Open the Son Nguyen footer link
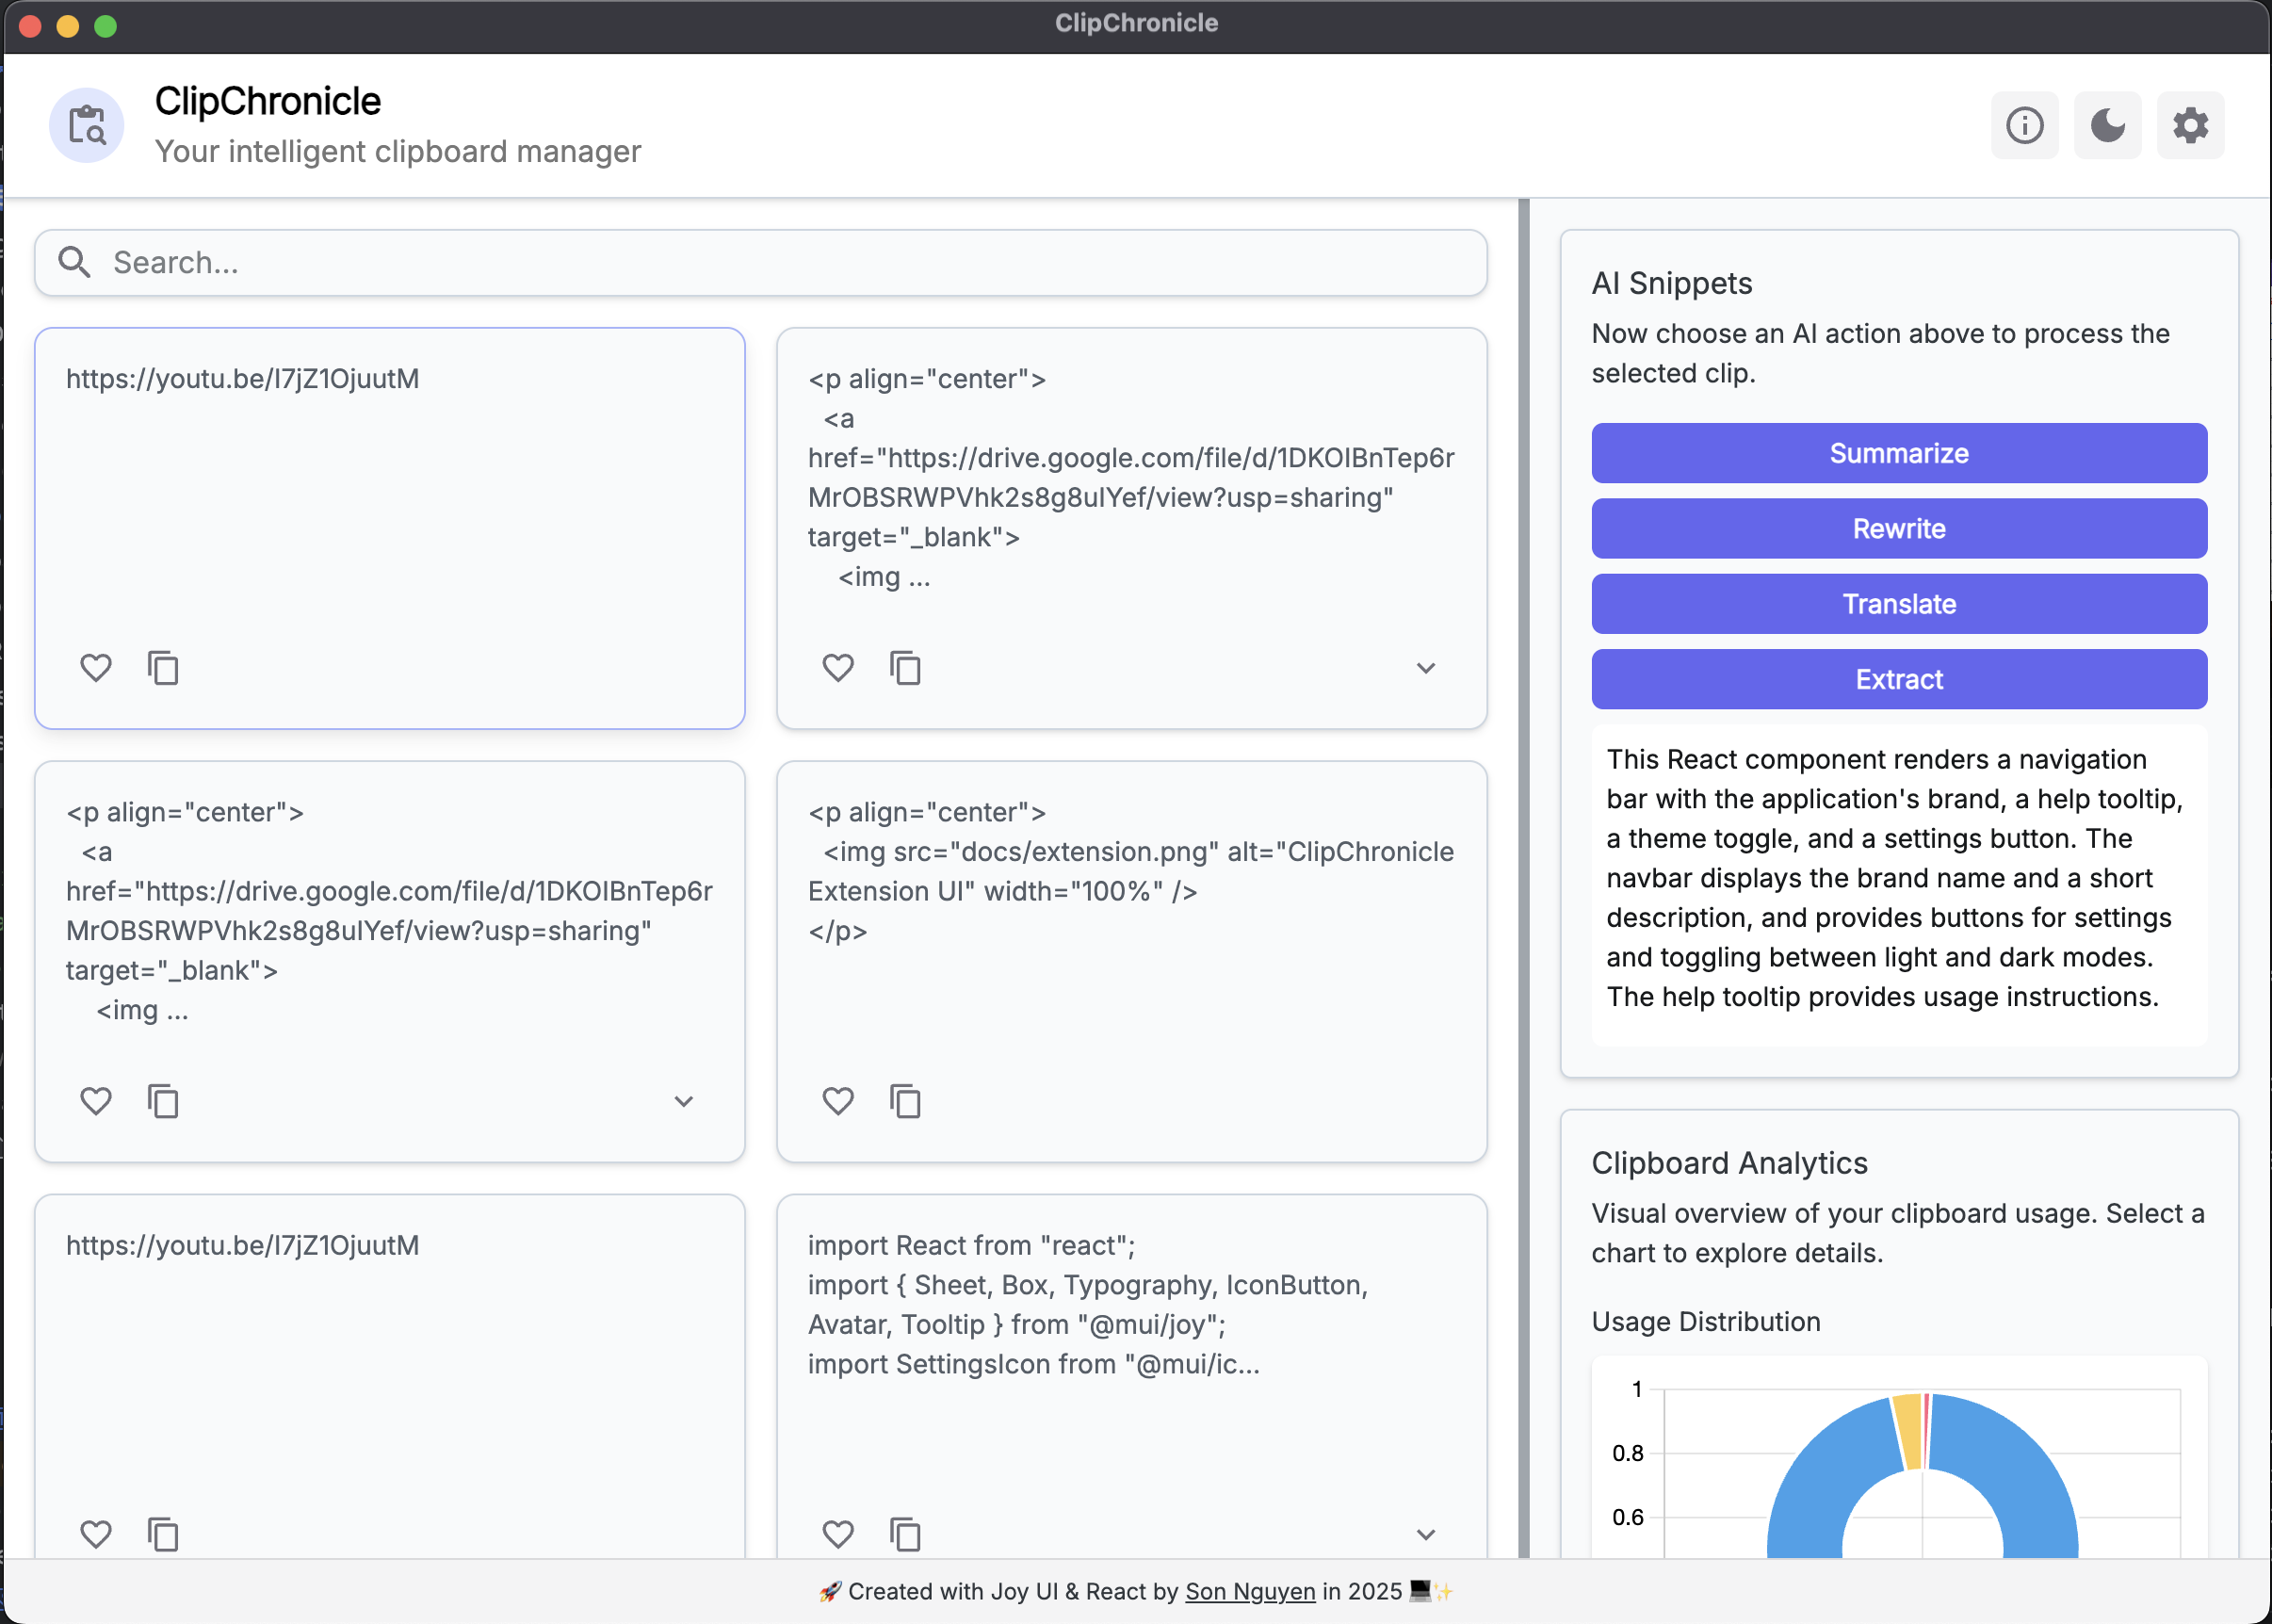Viewport: 2272px width, 1624px height. [x=1250, y=1591]
